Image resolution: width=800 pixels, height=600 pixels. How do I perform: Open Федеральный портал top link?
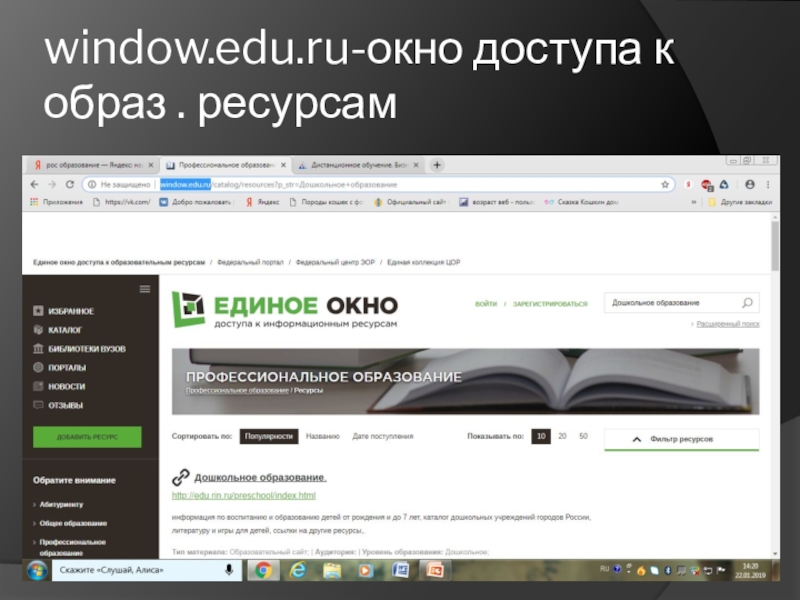point(250,262)
